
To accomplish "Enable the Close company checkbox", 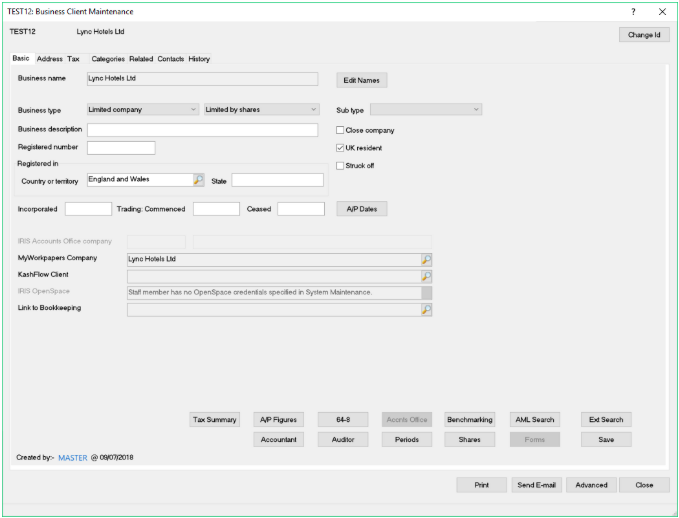I will coord(341,130).
